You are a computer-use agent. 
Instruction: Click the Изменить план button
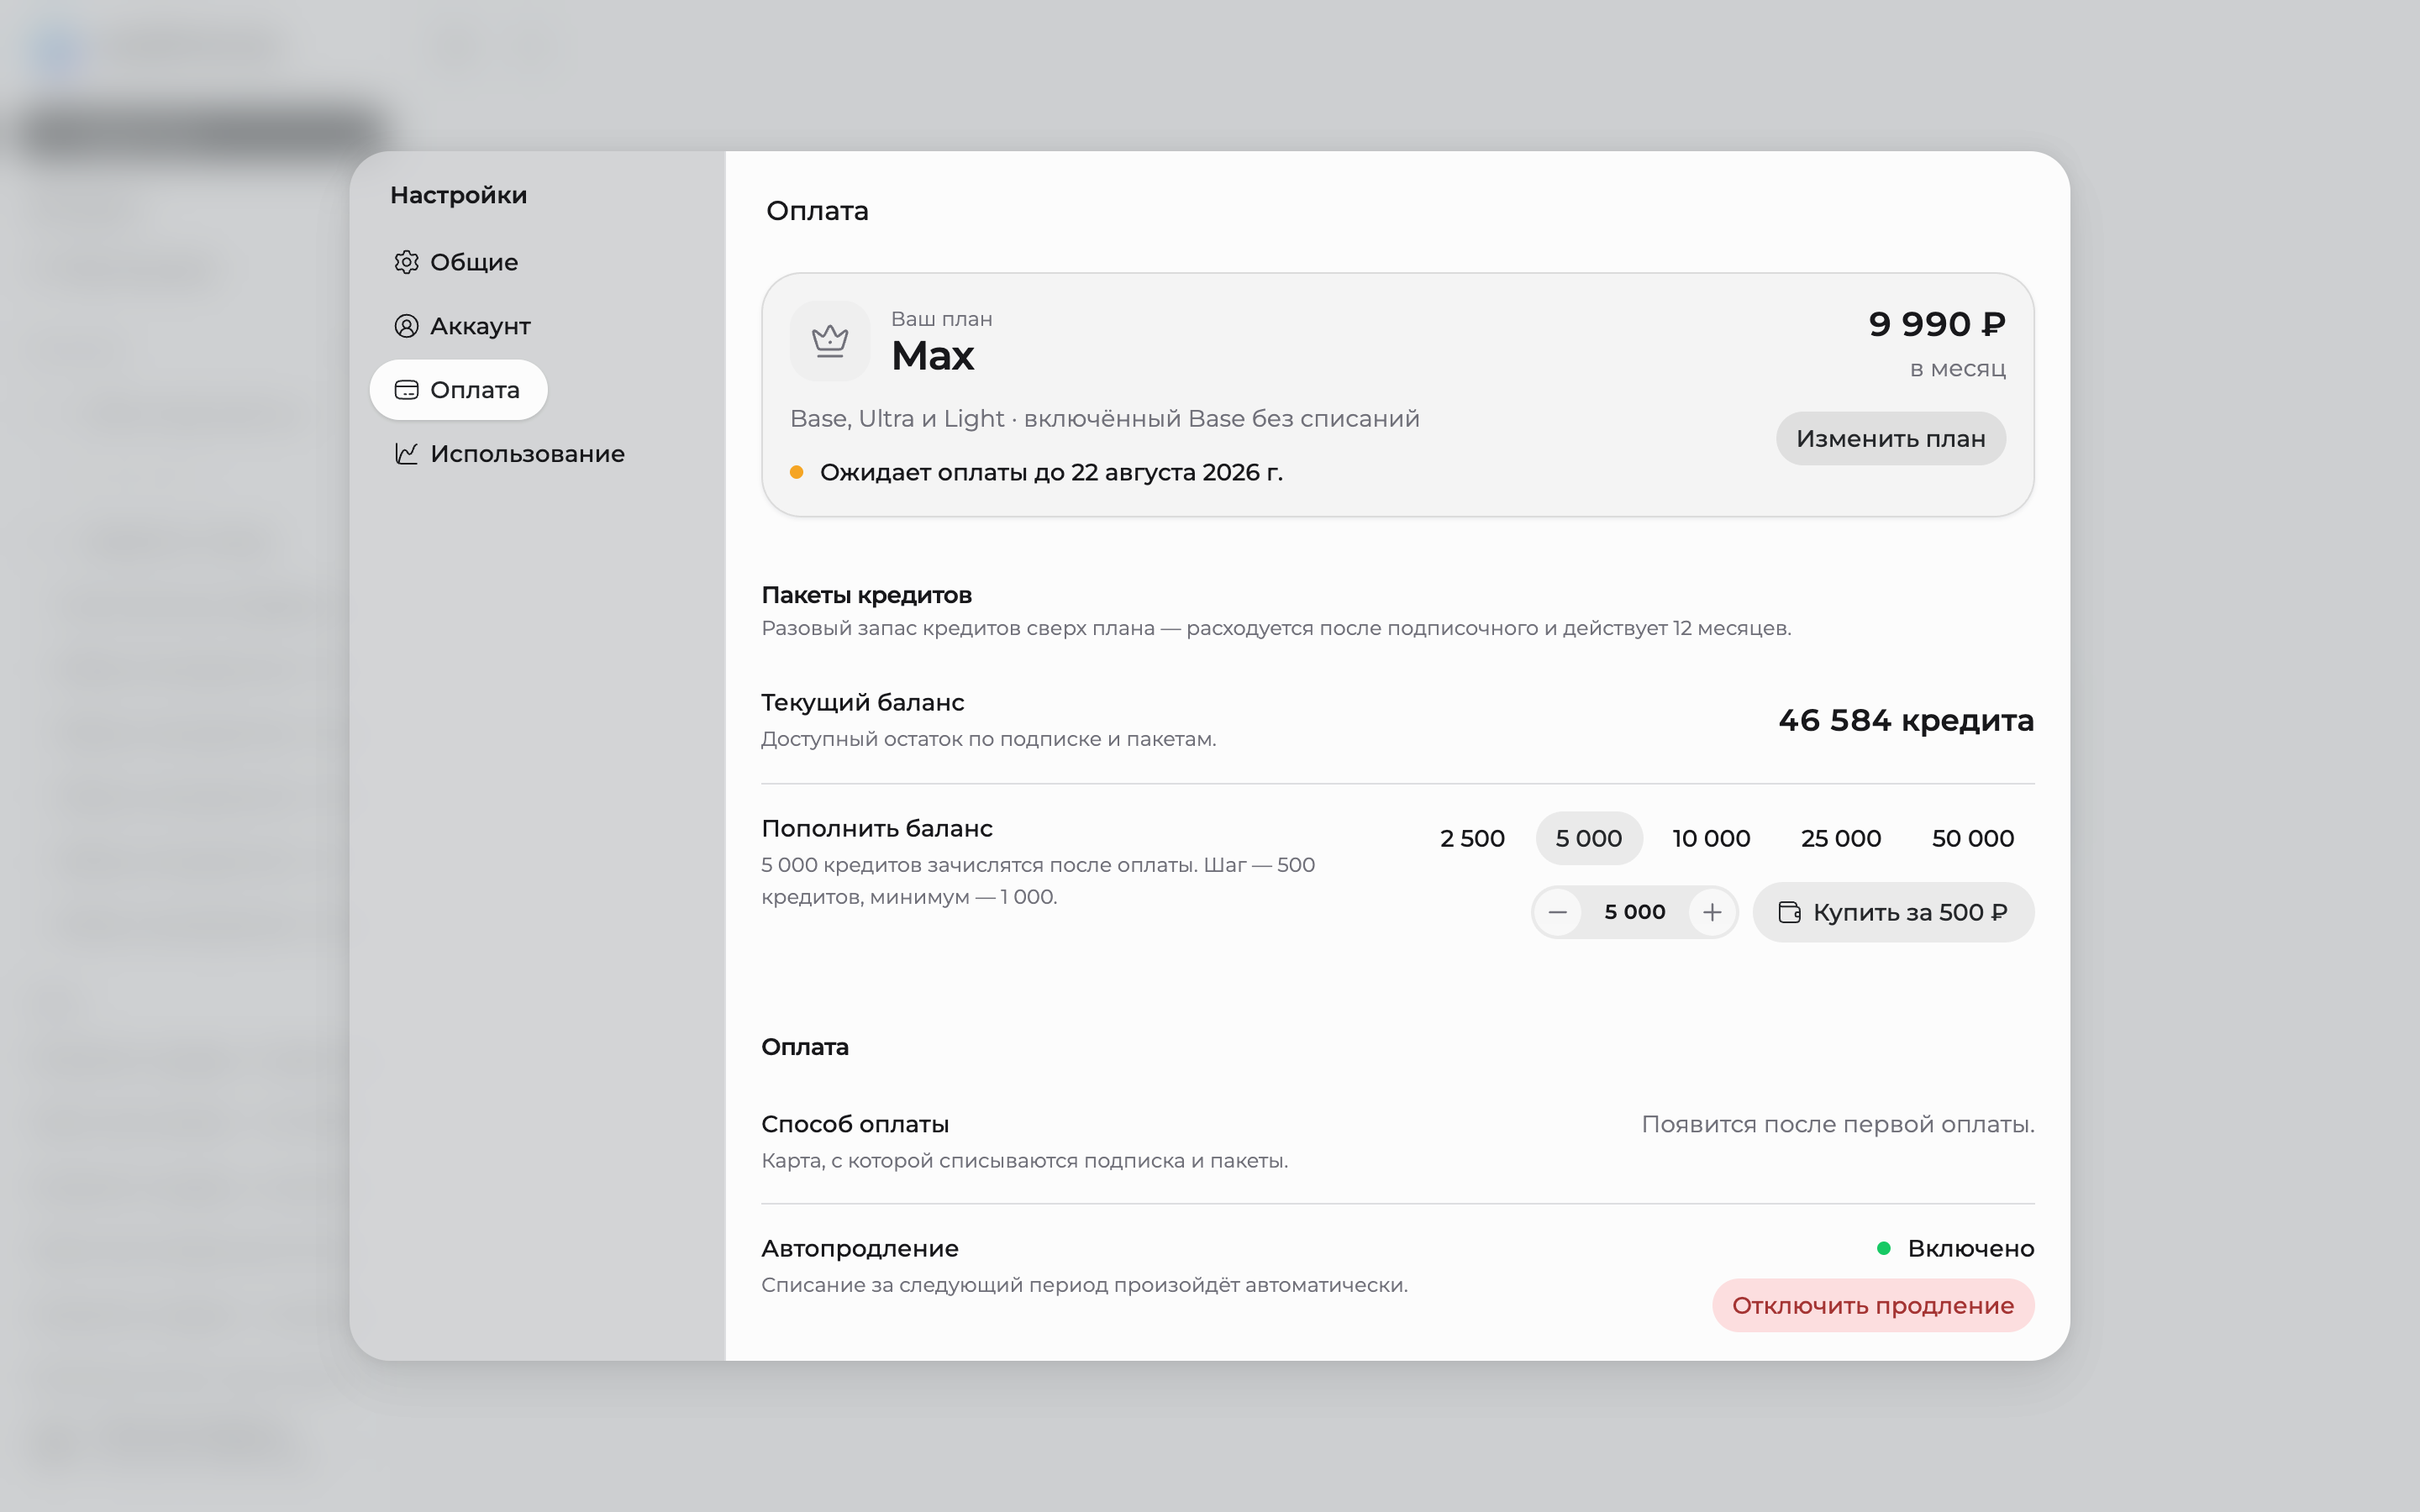(x=1890, y=438)
